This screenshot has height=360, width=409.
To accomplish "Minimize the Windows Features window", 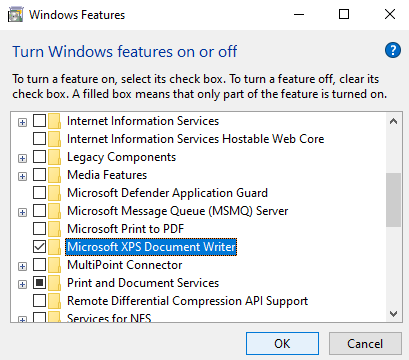I will coord(299,14).
